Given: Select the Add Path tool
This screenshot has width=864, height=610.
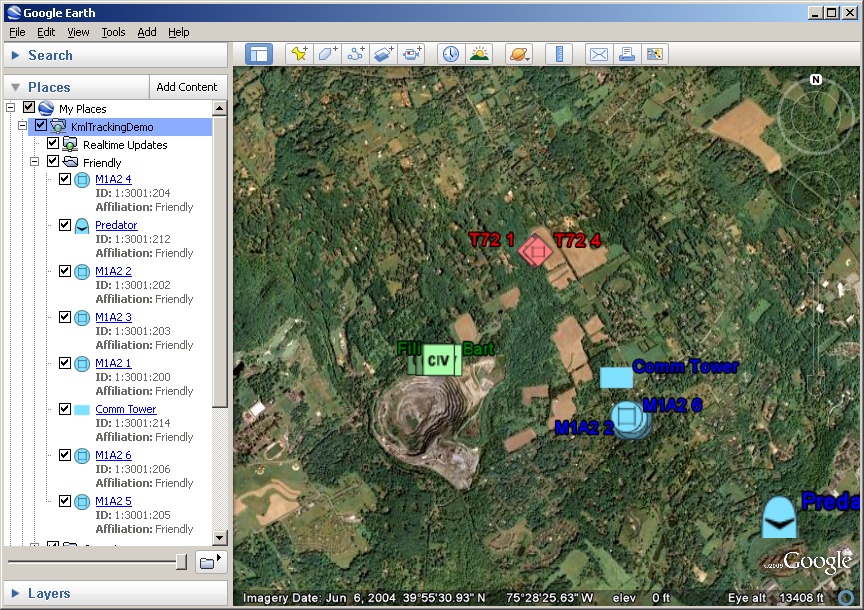Looking at the screenshot, I should (x=355, y=54).
